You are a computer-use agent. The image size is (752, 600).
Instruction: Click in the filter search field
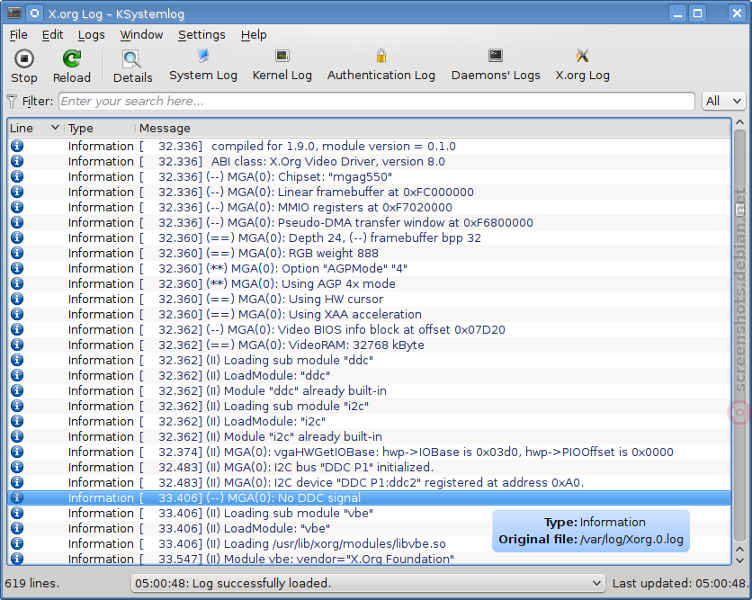click(x=376, y=101)
